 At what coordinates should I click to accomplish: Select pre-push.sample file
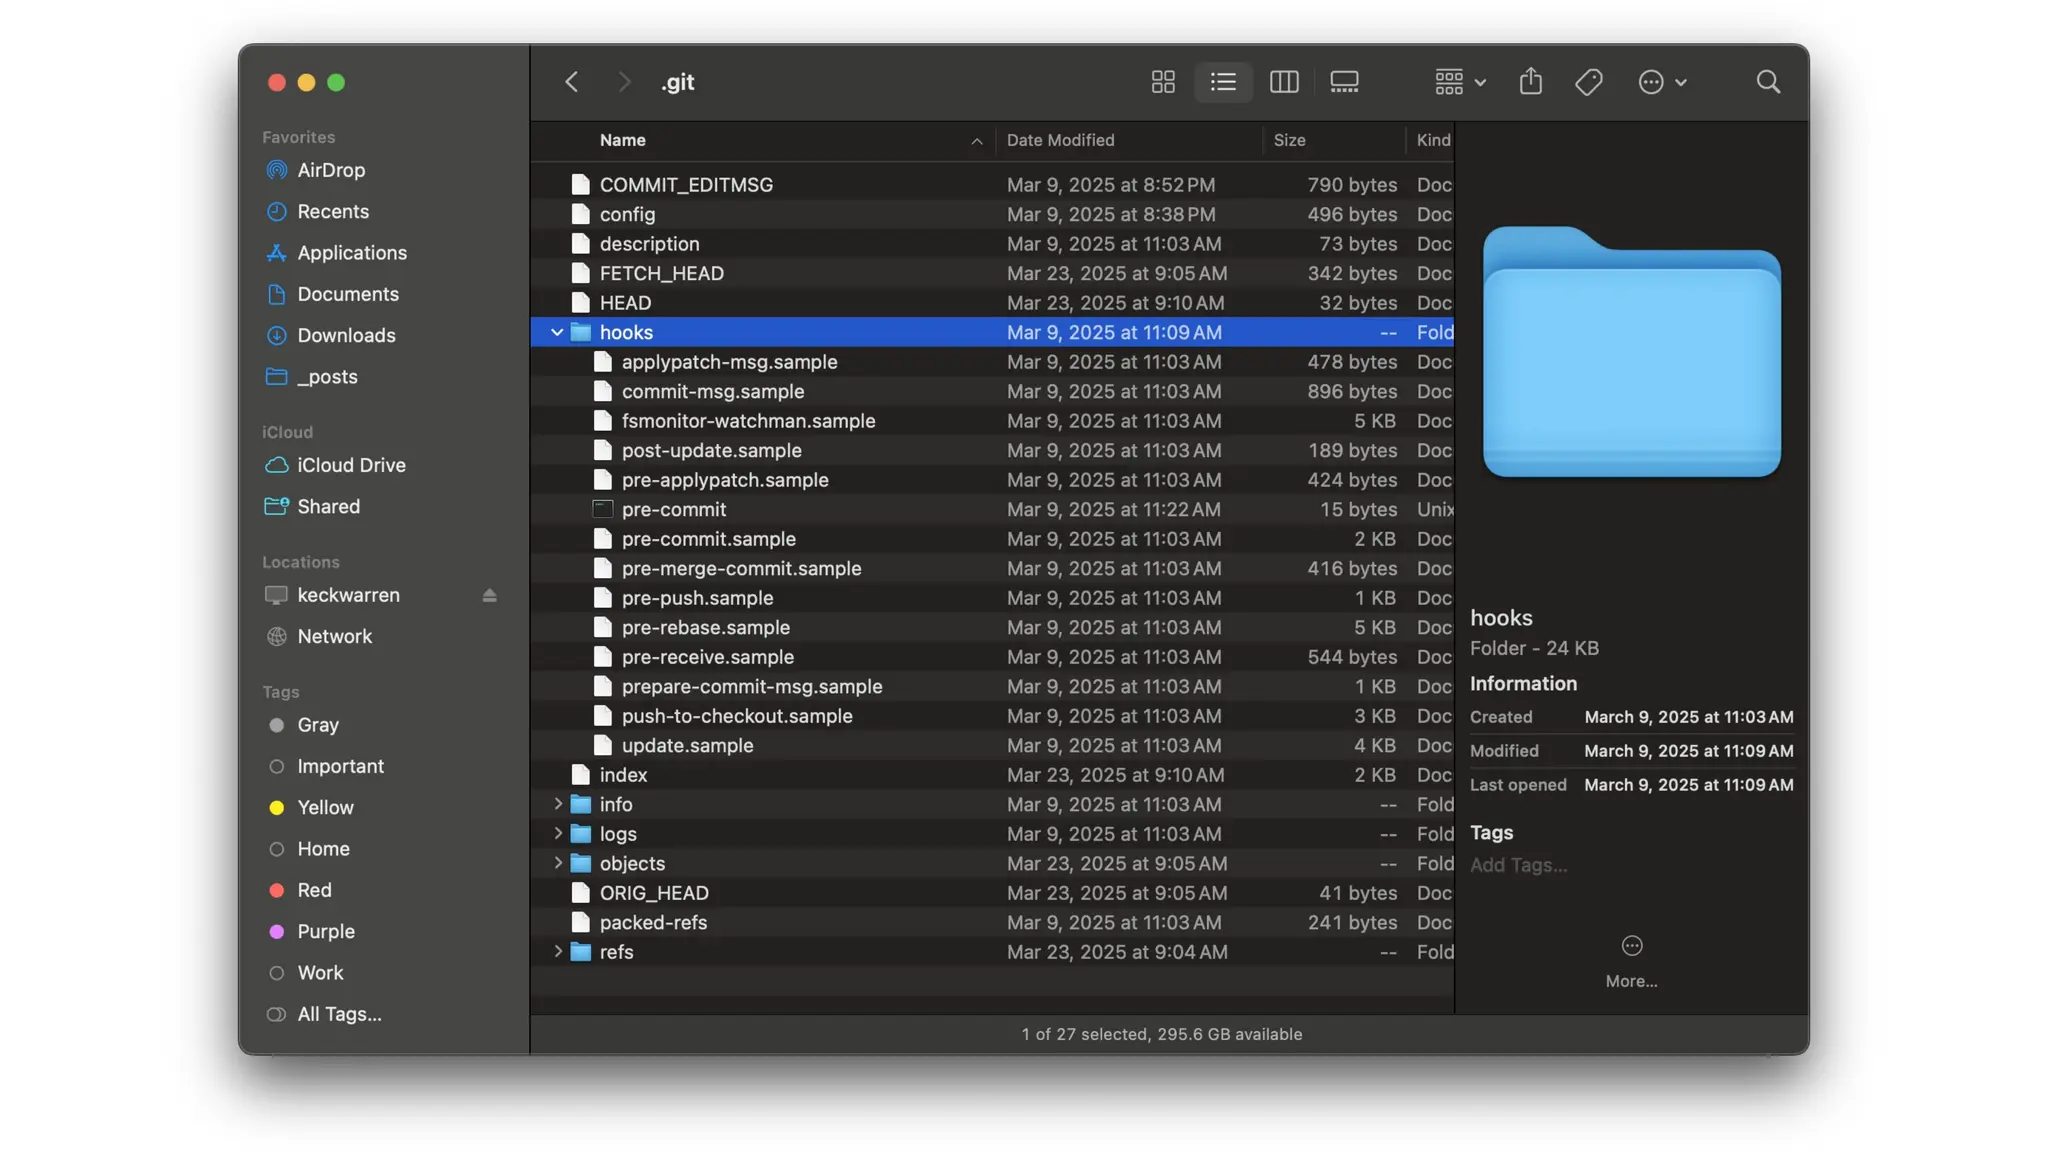992,598
